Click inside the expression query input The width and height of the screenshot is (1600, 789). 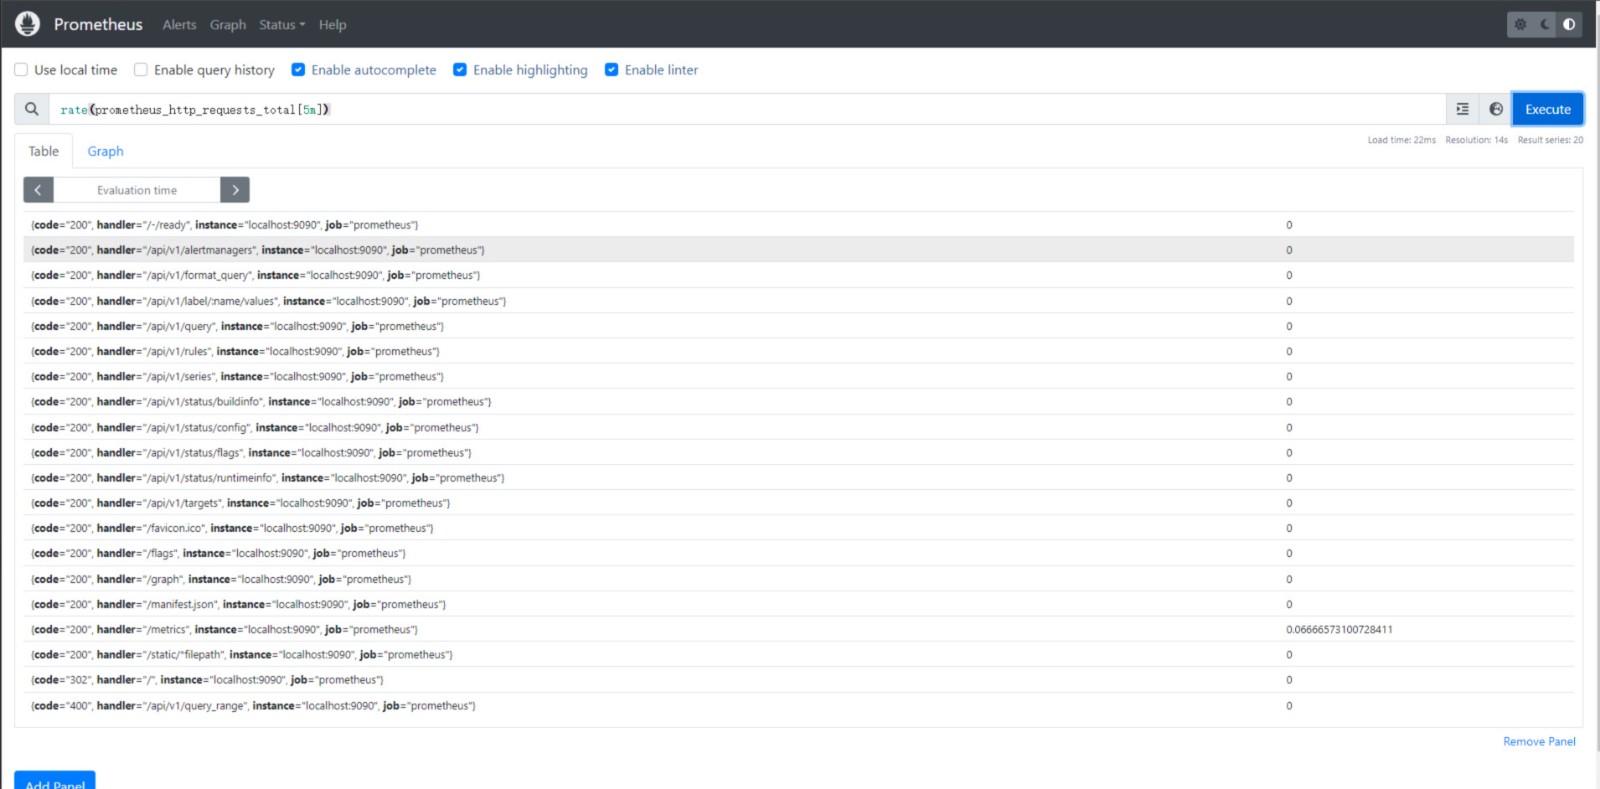click(748, 109)
